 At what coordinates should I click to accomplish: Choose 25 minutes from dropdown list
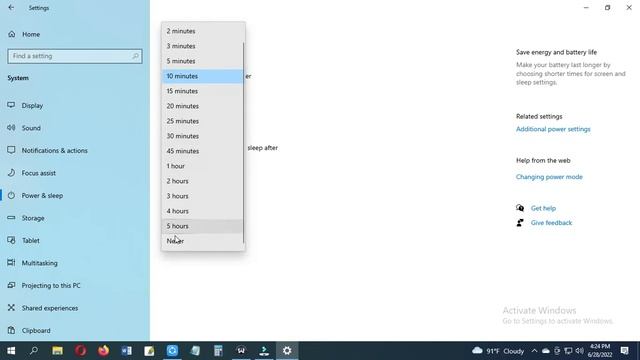[x=202, y=121]
